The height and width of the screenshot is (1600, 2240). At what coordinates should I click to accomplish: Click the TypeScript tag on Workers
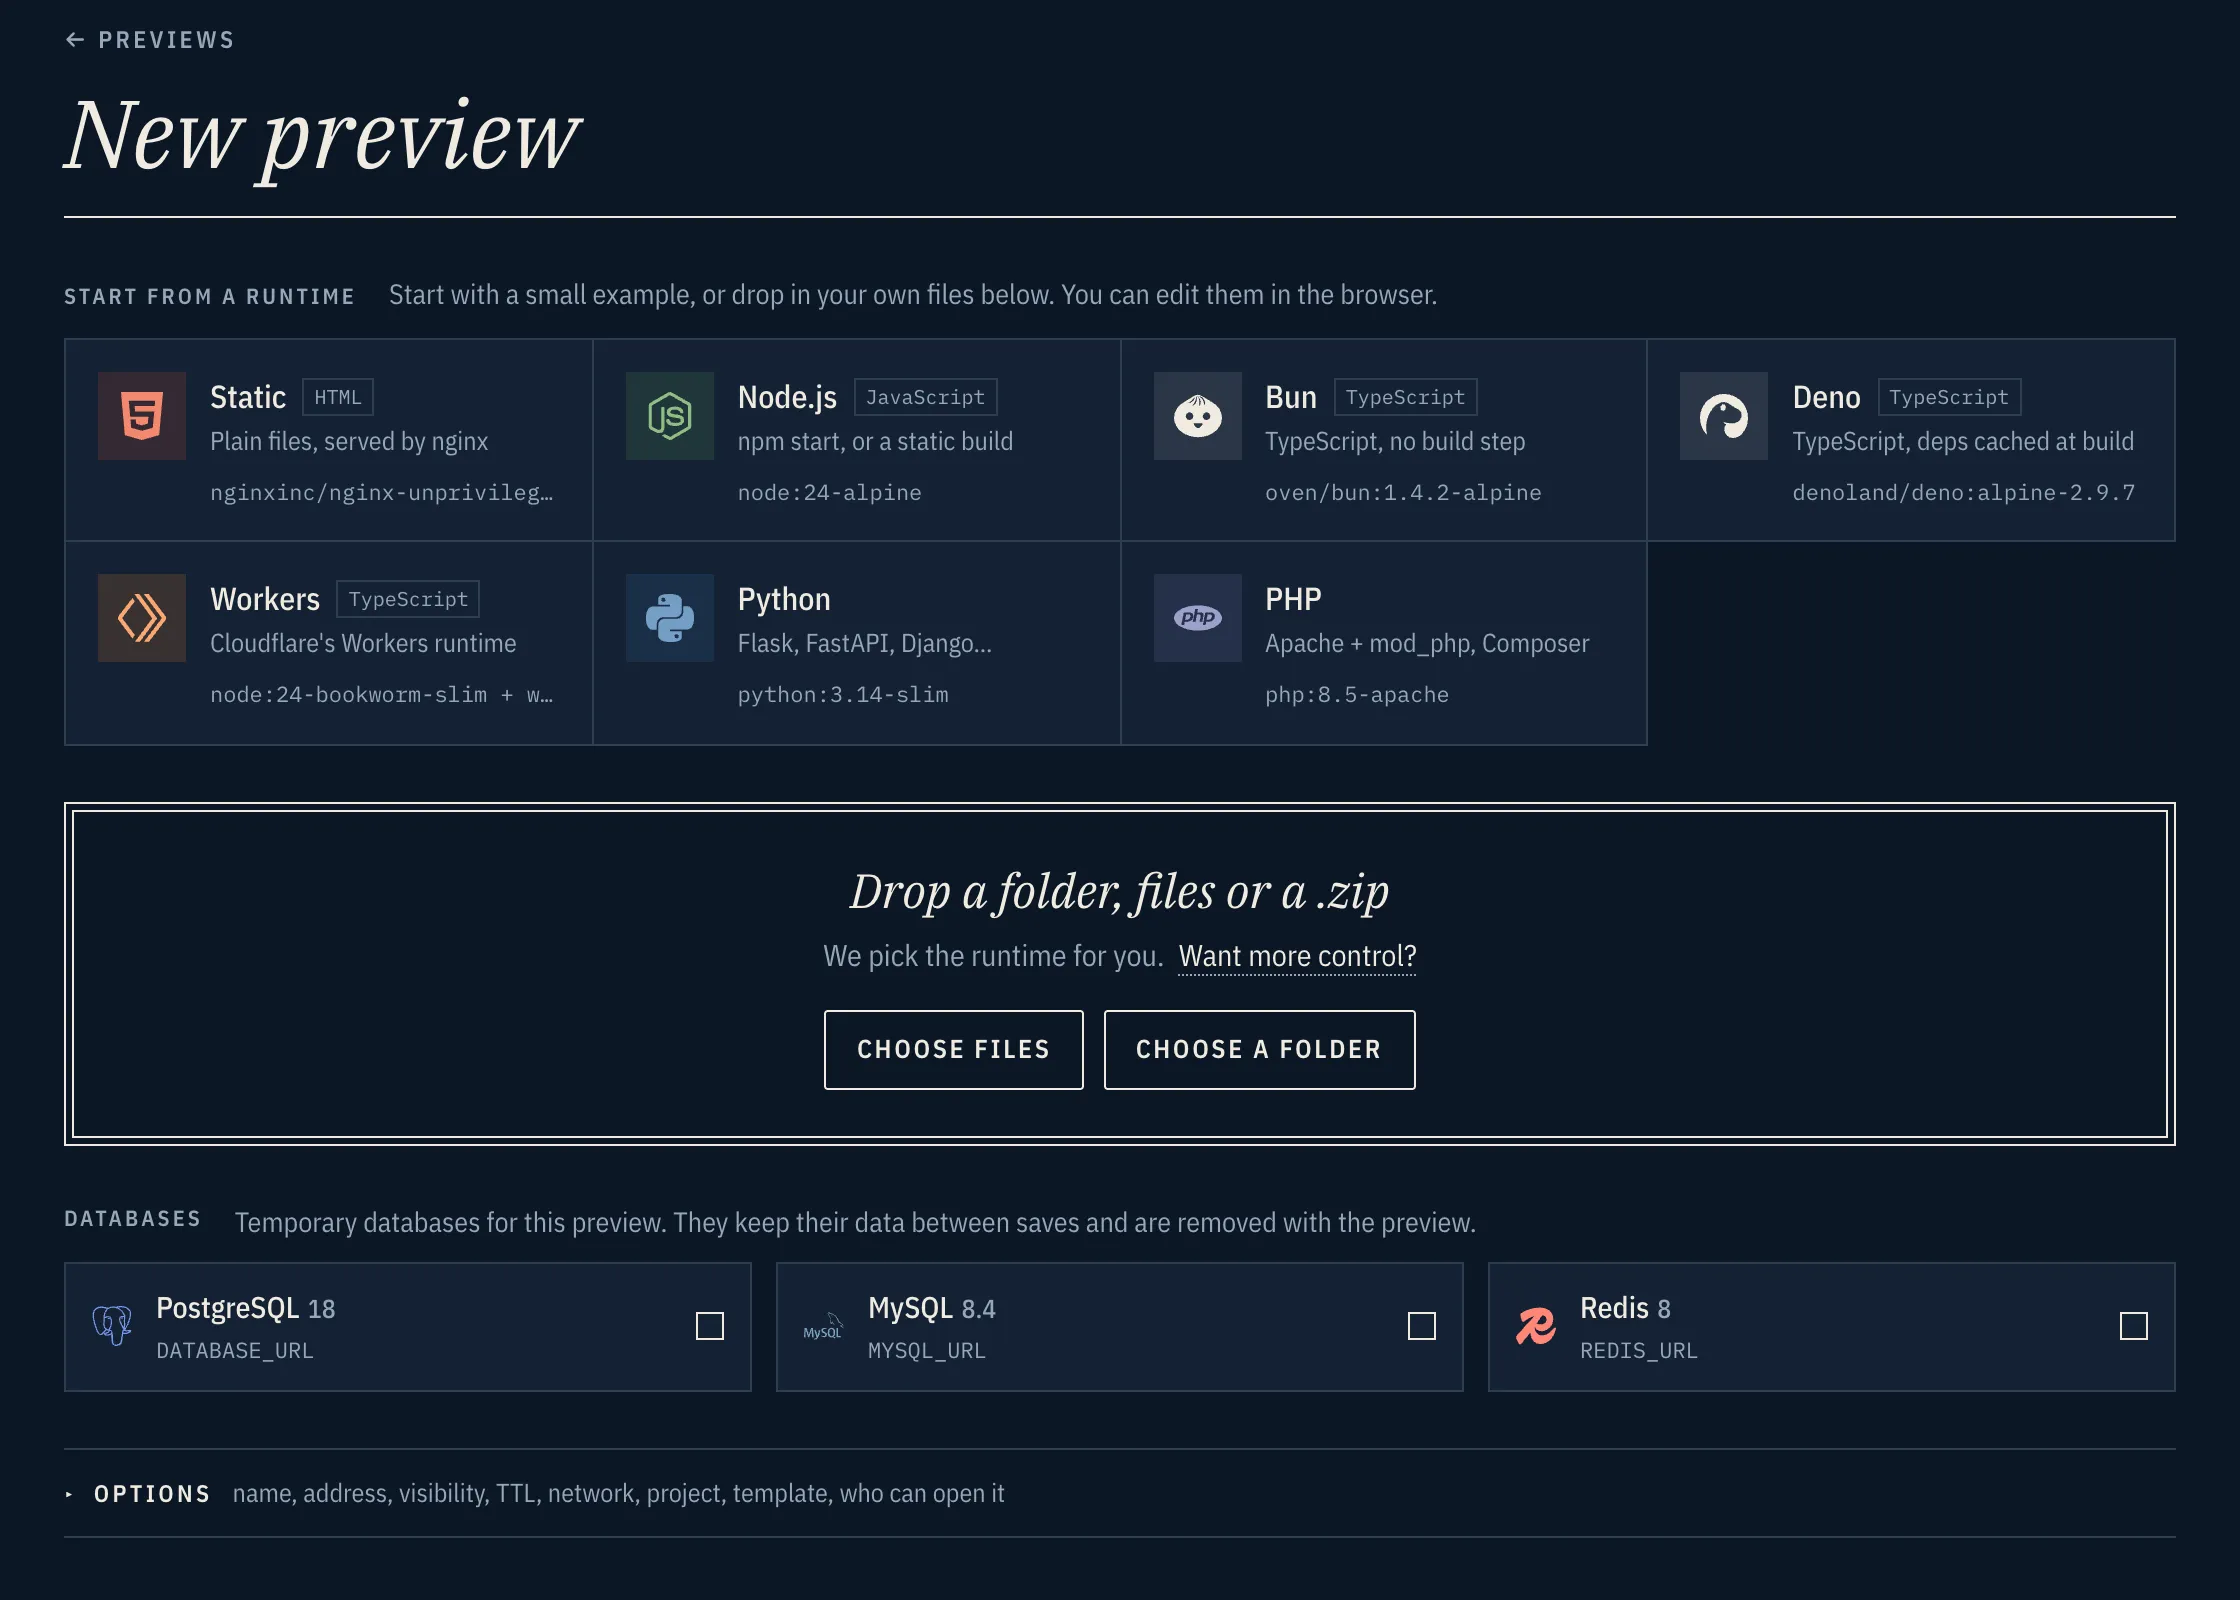coord(408,599)
